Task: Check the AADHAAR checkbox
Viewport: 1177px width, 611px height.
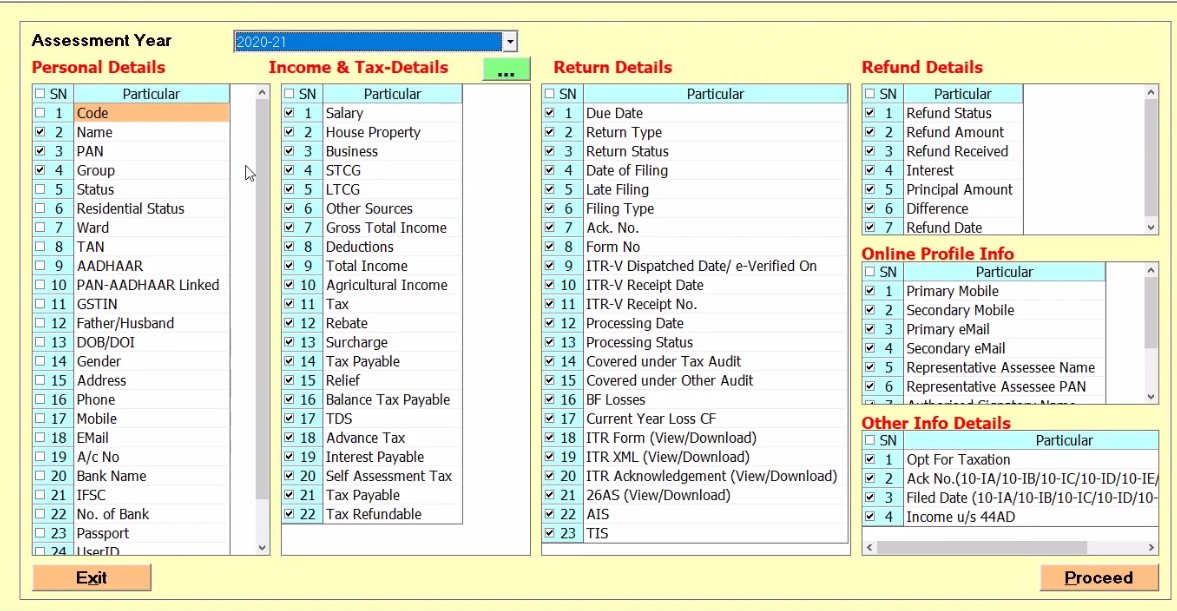Action: click(x=40, y=266)
